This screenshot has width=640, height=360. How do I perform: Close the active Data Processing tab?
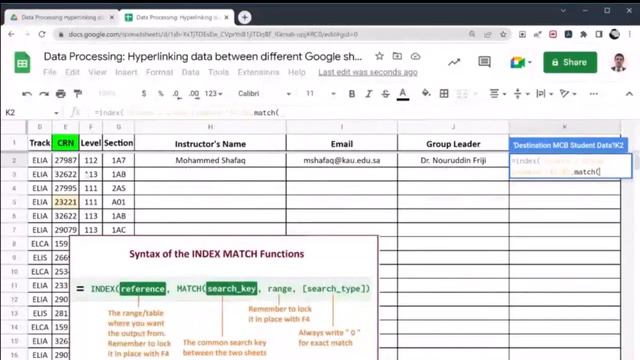pyautogui.click(x=227, y=18)
